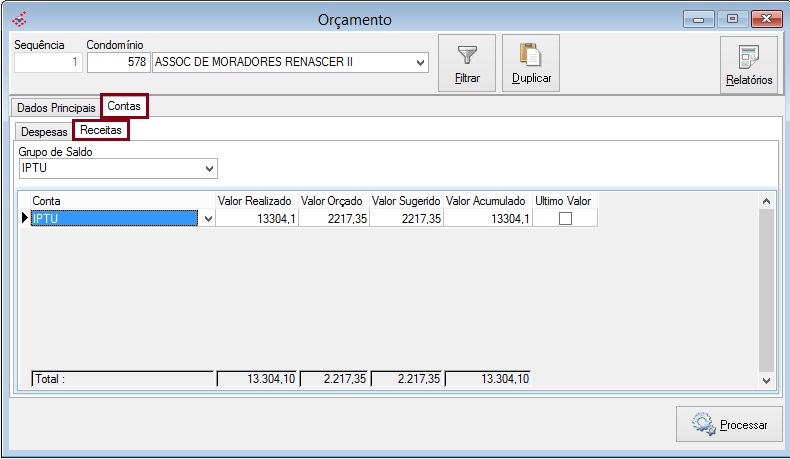Select the Valor Orçado cell 2217,35
Image resolution: width=790 pixels, height=459 pixels.
(x=333, y=218)
